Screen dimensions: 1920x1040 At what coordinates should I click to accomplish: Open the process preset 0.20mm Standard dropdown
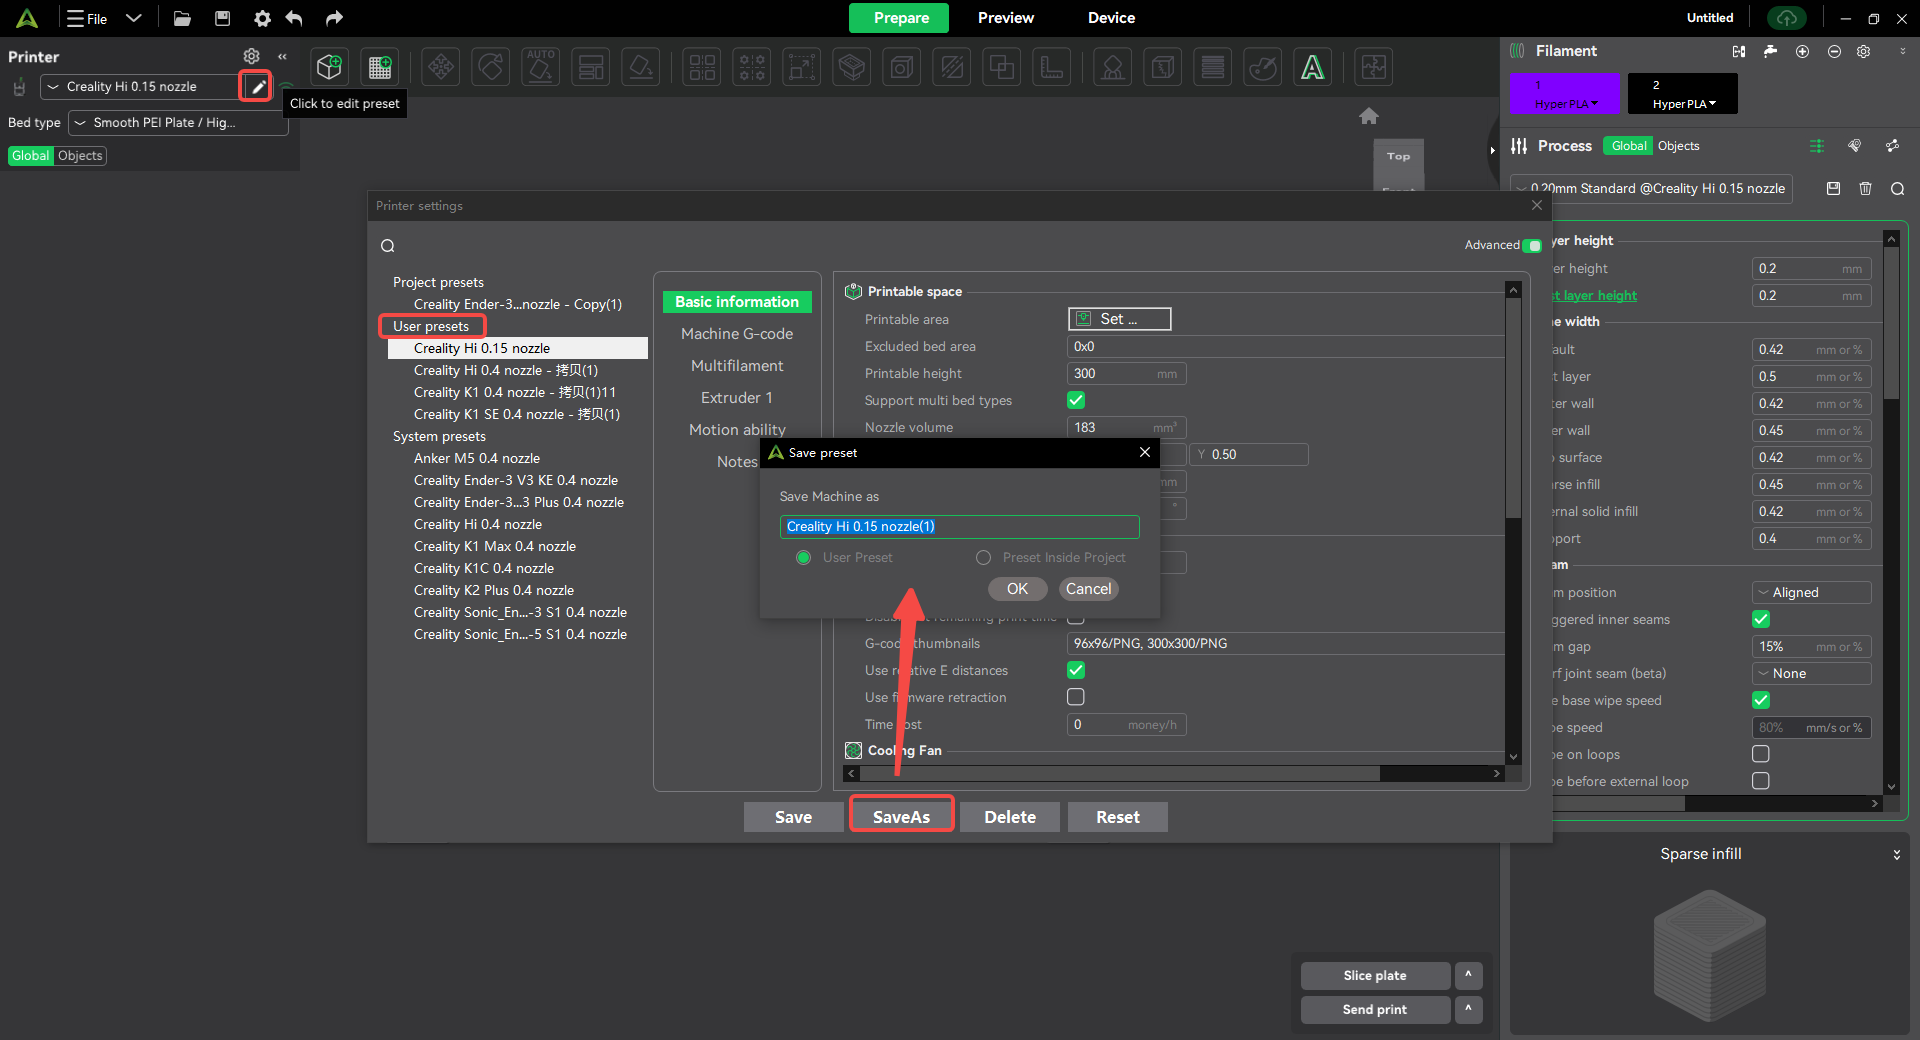[1651, 188]
